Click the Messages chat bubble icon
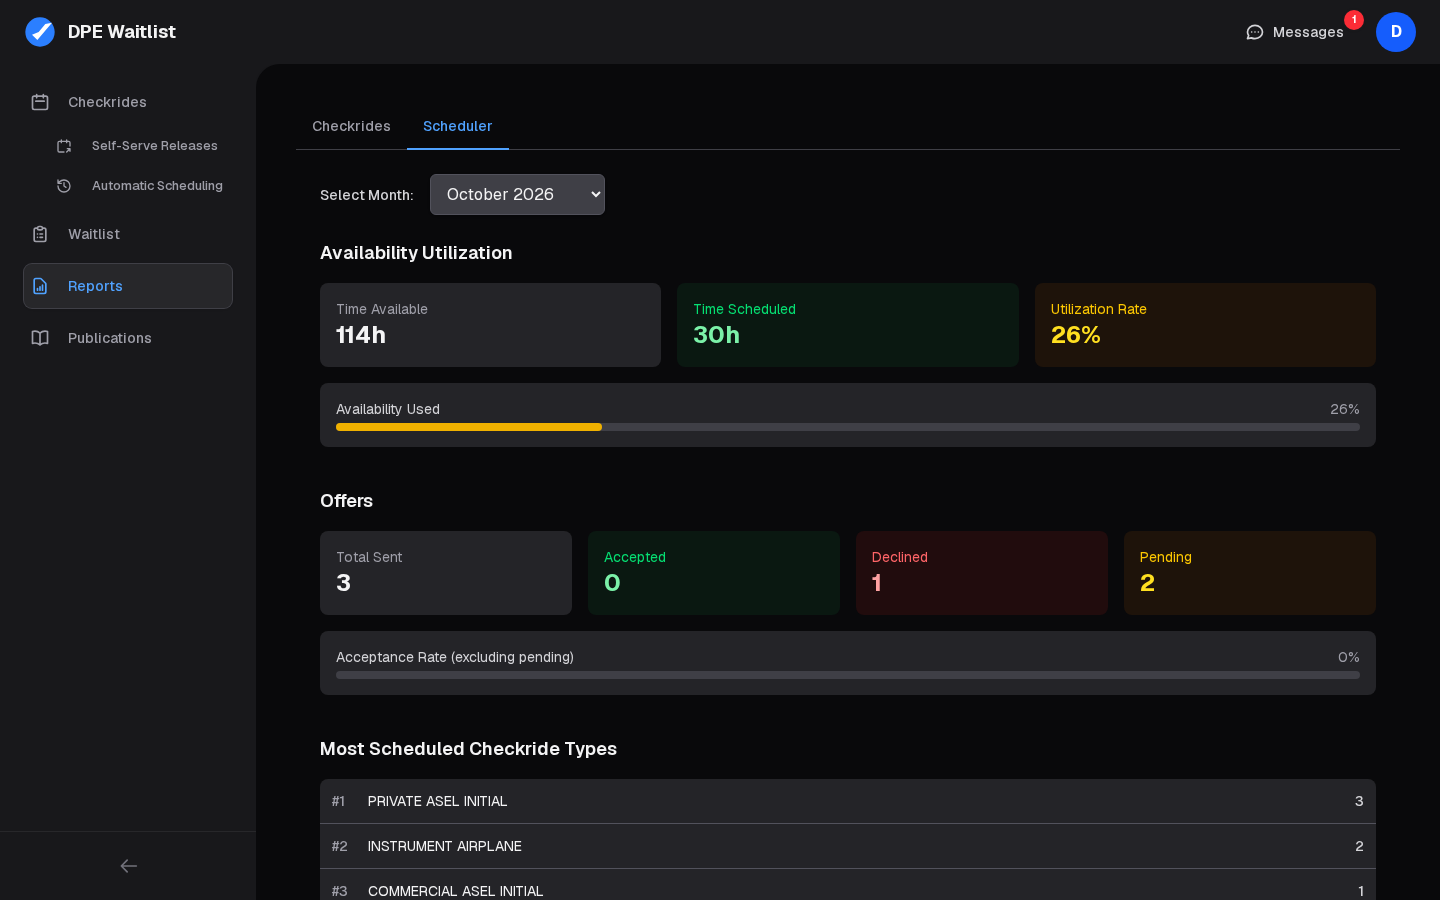This screenshot has width=1440, height=900. coord(1255,32)
